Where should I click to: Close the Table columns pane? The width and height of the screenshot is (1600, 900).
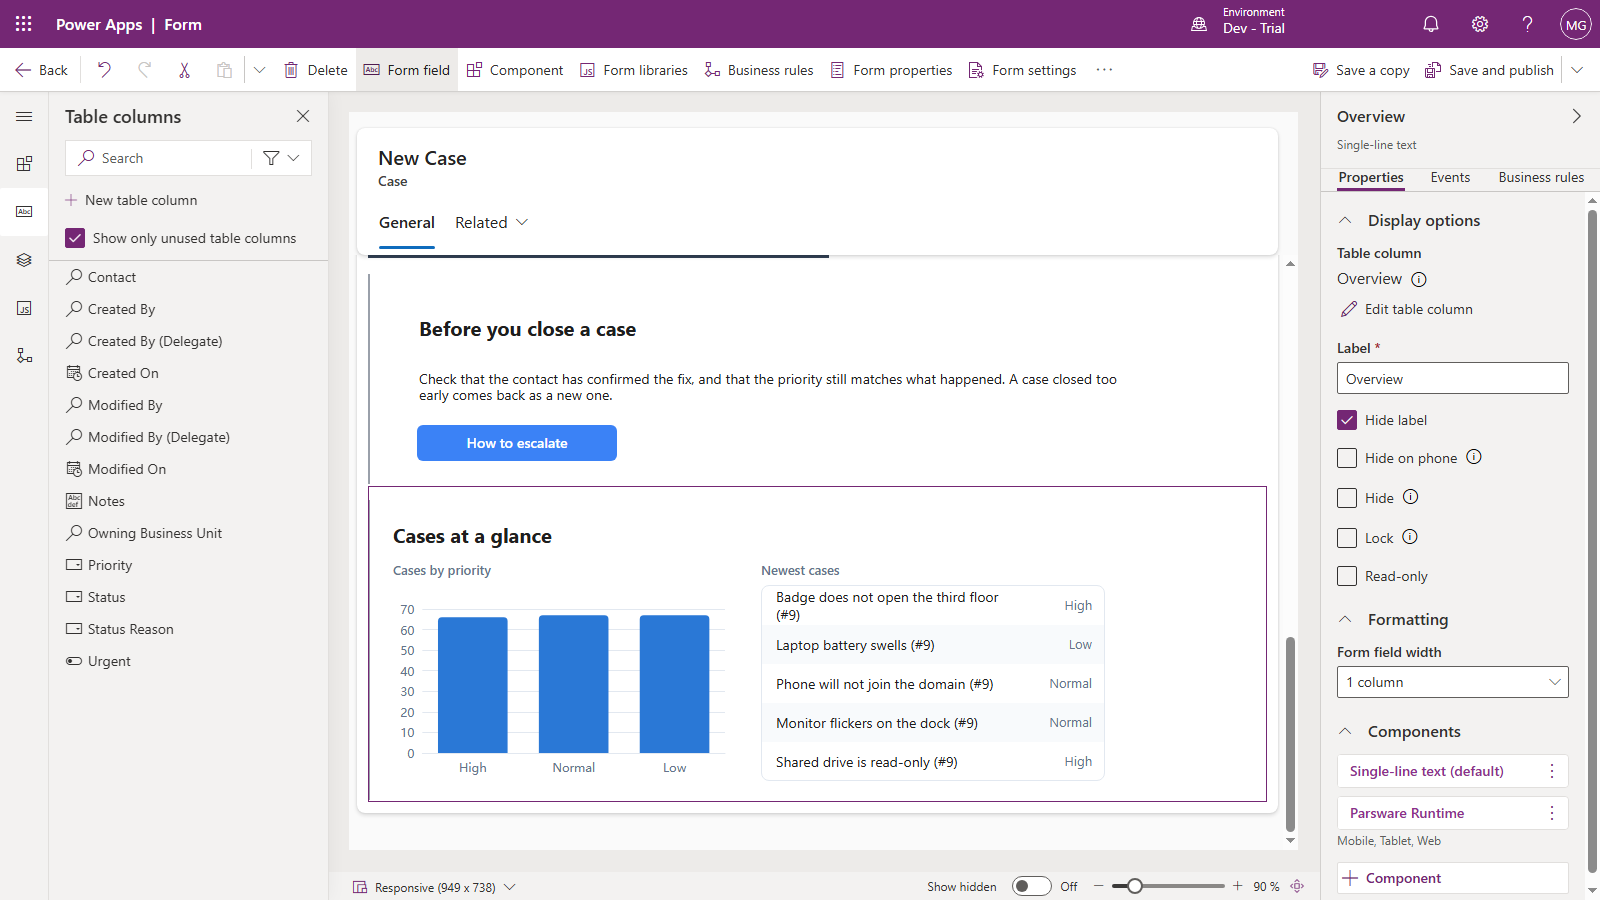point(303,117)
